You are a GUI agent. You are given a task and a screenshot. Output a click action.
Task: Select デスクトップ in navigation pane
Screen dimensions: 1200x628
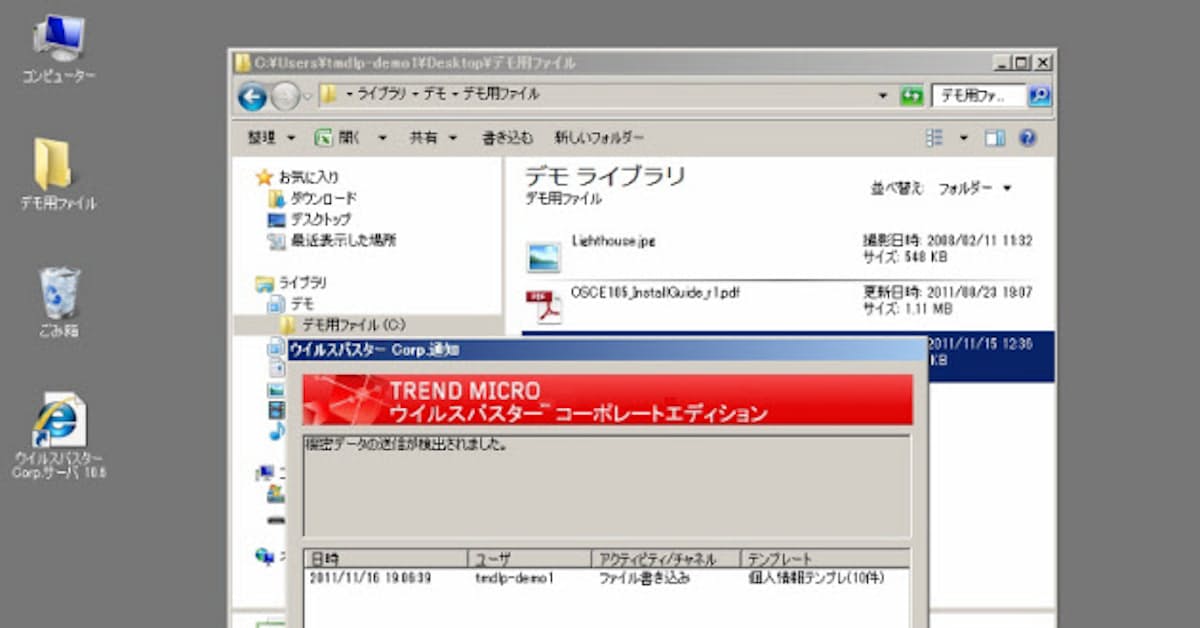pos(320,219)
